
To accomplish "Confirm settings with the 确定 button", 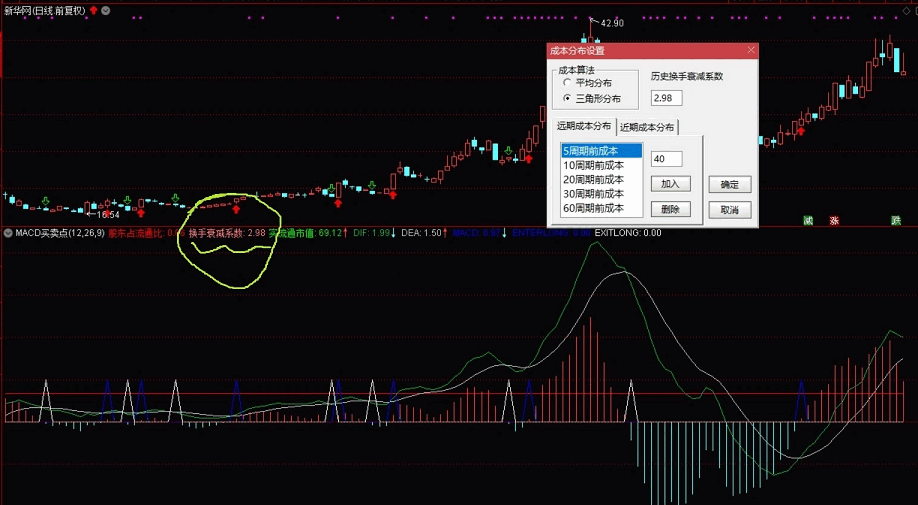I will pos(729,184).
